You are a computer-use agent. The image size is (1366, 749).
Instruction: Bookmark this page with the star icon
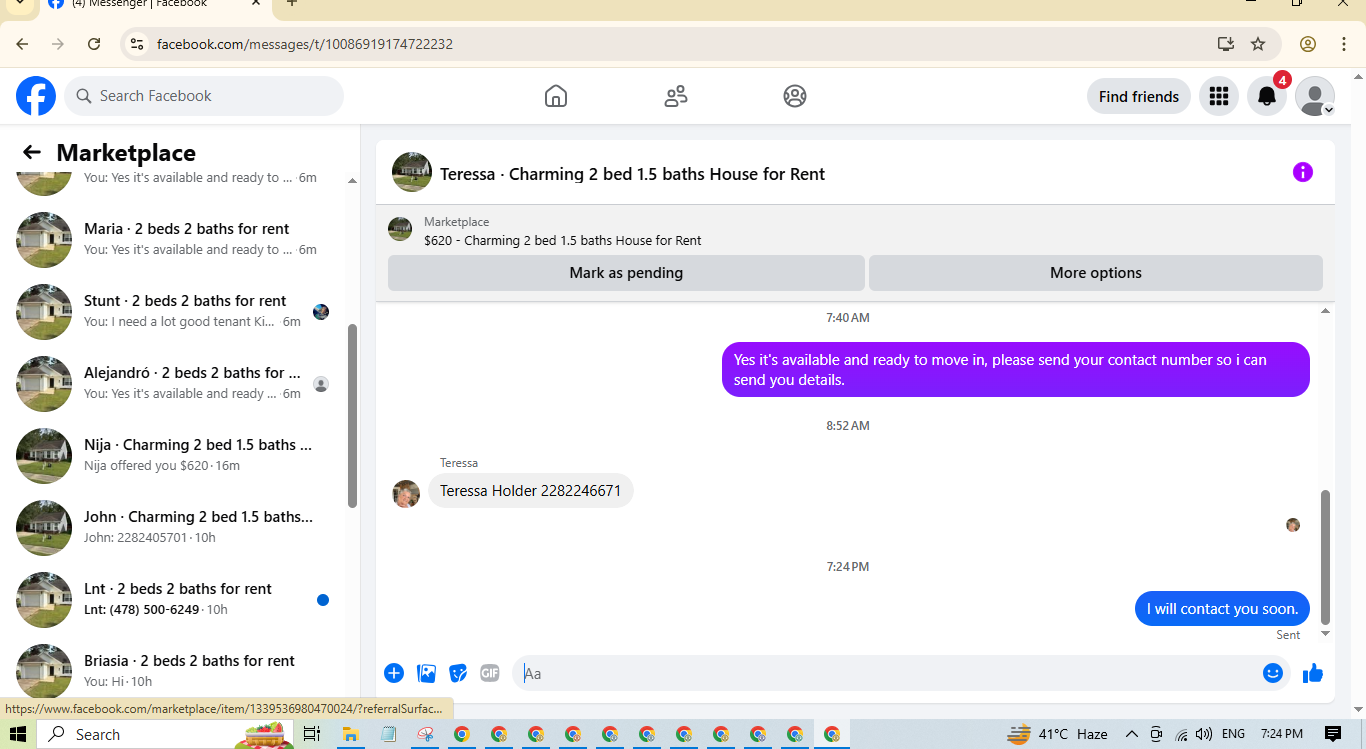point(1258,44)
